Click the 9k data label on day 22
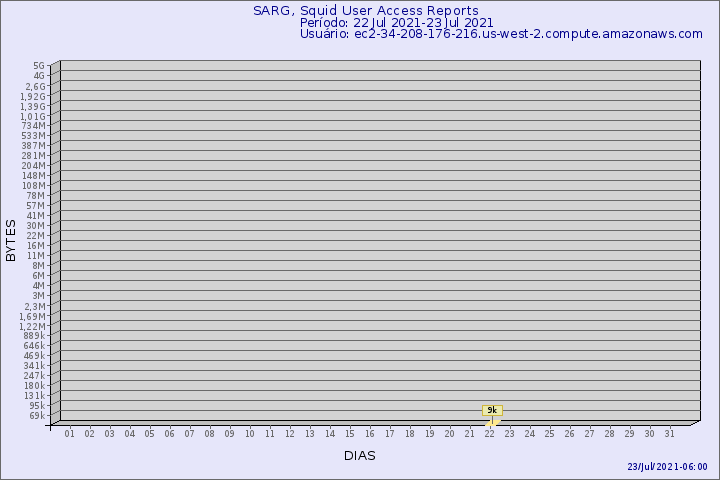 (492, 410)
